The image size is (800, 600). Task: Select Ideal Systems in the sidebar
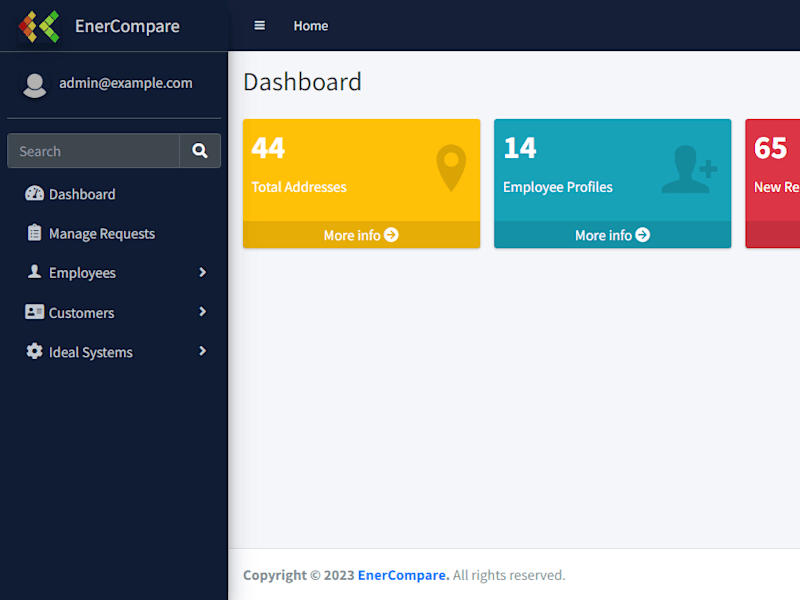tap(114, 352)
